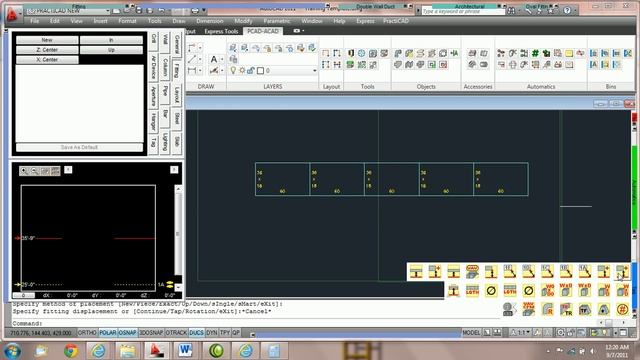
Task: Click first Accessories panel icon
Action: tap(472, 53)
